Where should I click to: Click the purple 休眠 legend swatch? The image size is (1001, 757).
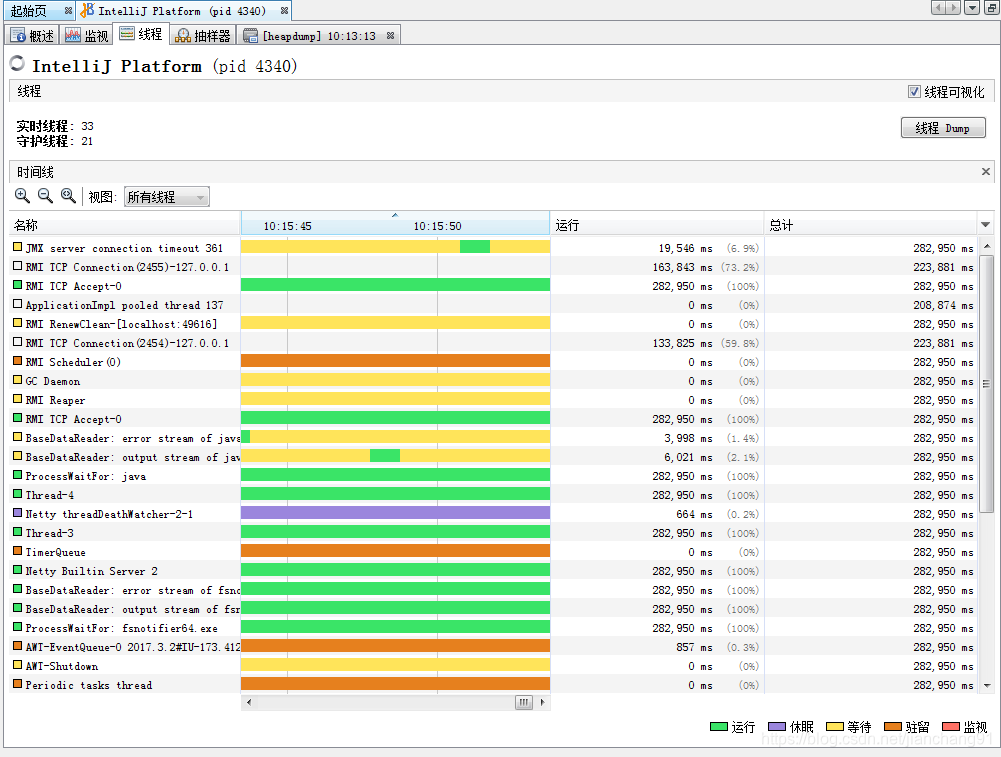(777, 726)
